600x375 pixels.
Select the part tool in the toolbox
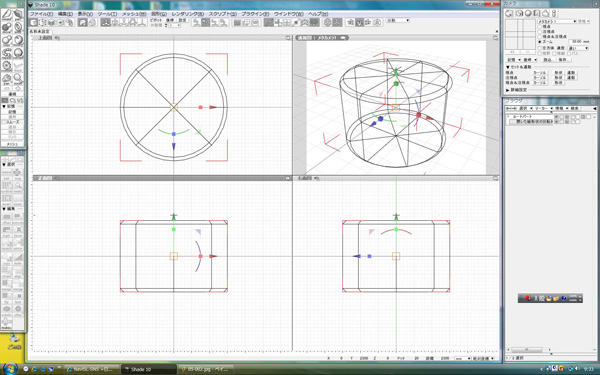tap(18, 15)
